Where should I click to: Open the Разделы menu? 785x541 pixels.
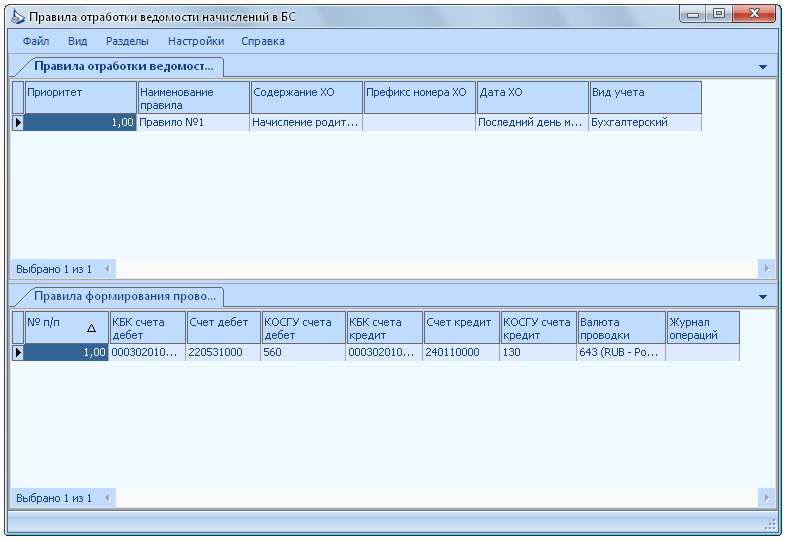pos(127,41)
